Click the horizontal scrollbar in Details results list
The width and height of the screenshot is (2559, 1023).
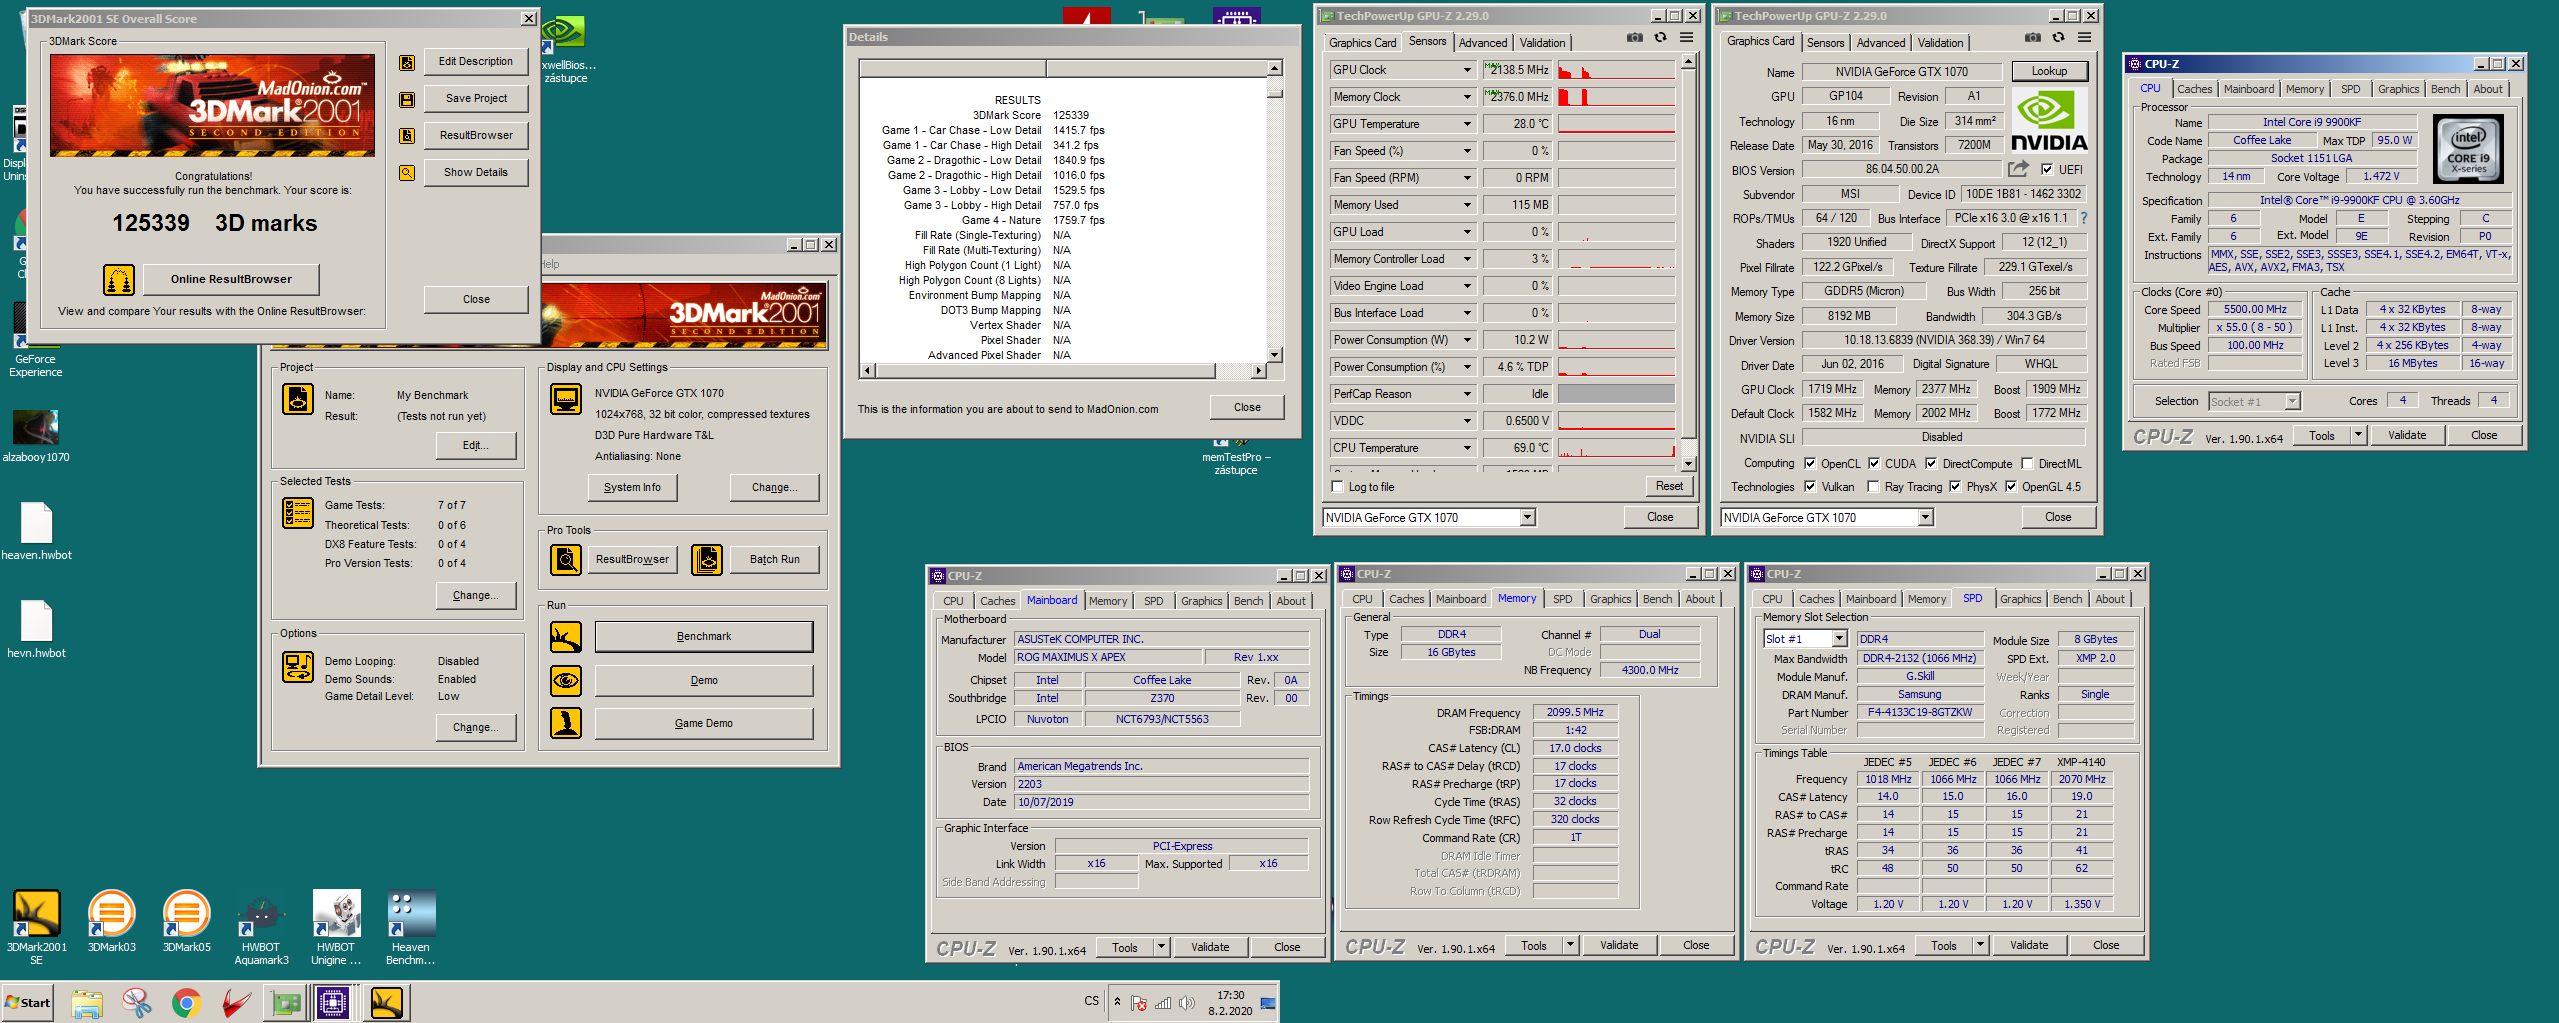click(1063, 371)
